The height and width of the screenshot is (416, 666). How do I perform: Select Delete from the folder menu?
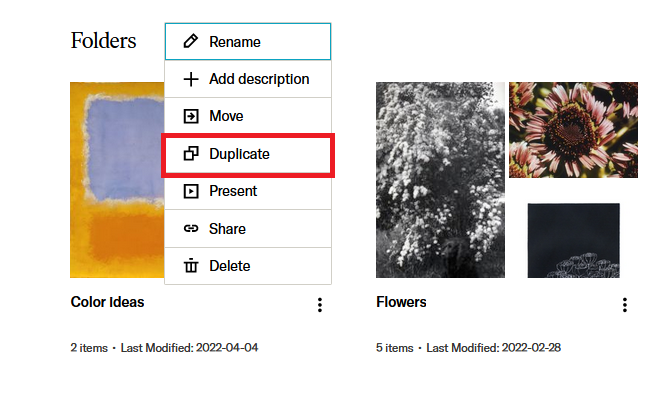248,266
